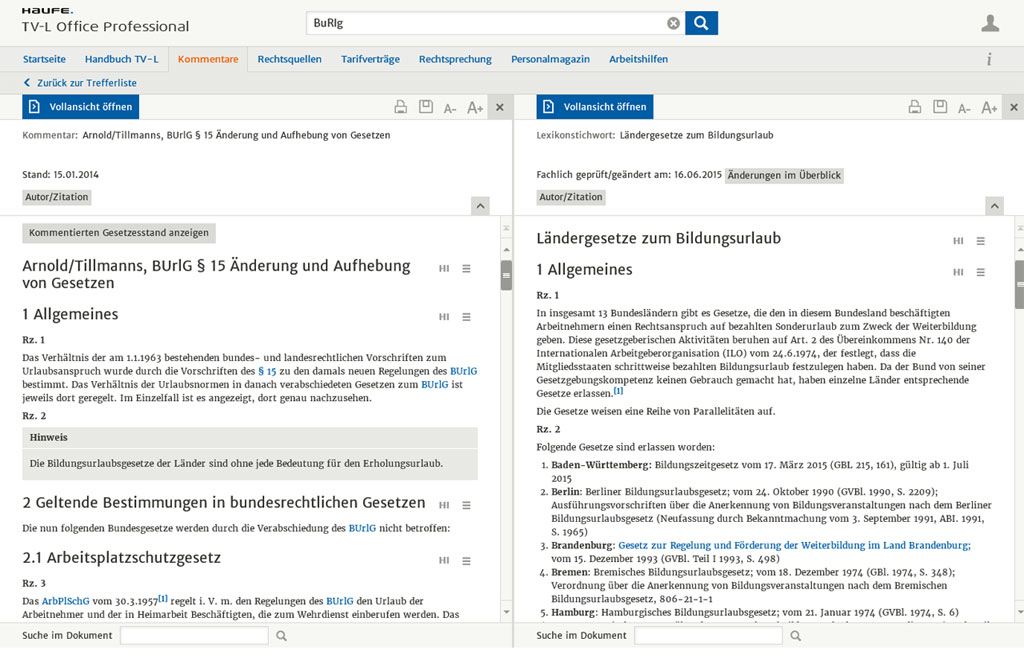Click left panel scroll-up arrow
The image size is (1024, 670).
(506, 250)
